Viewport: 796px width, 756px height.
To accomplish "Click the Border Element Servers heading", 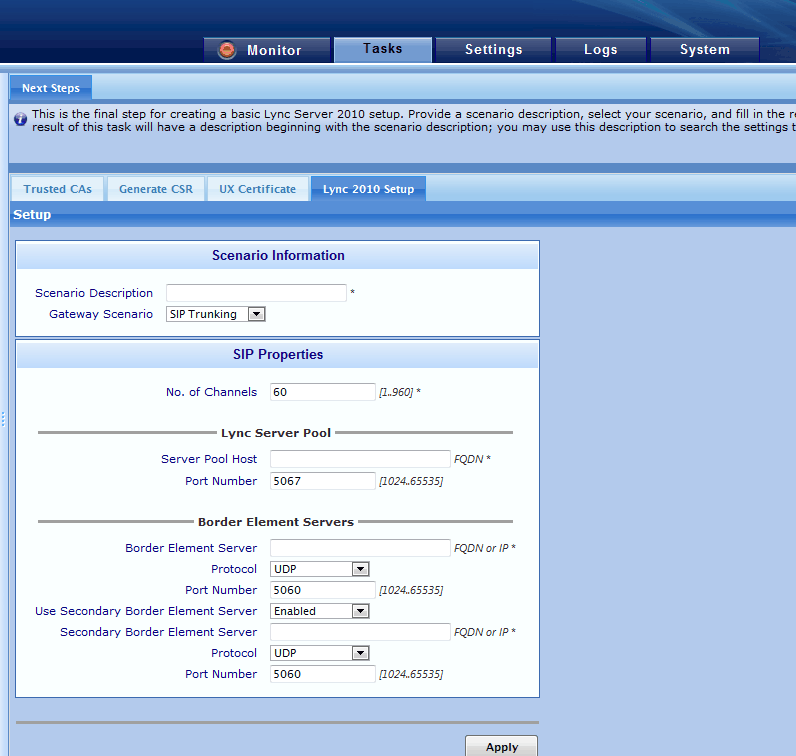I will pos(276,522).
